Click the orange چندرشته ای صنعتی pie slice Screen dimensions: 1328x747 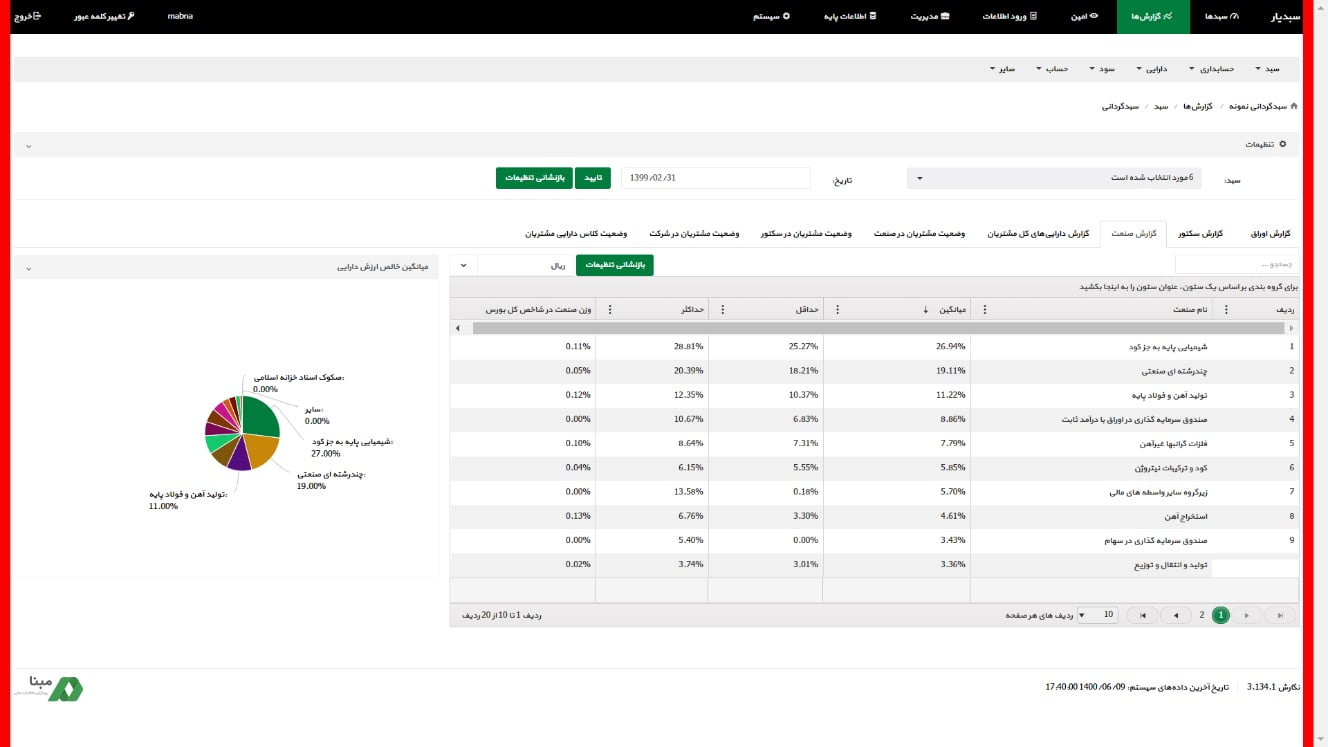pyautogui.click(x=262, y=452)
